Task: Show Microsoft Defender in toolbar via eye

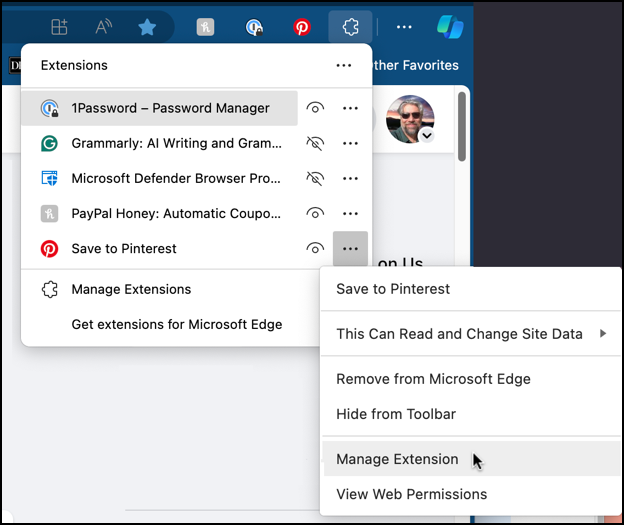Action: (x=315, y=178)
